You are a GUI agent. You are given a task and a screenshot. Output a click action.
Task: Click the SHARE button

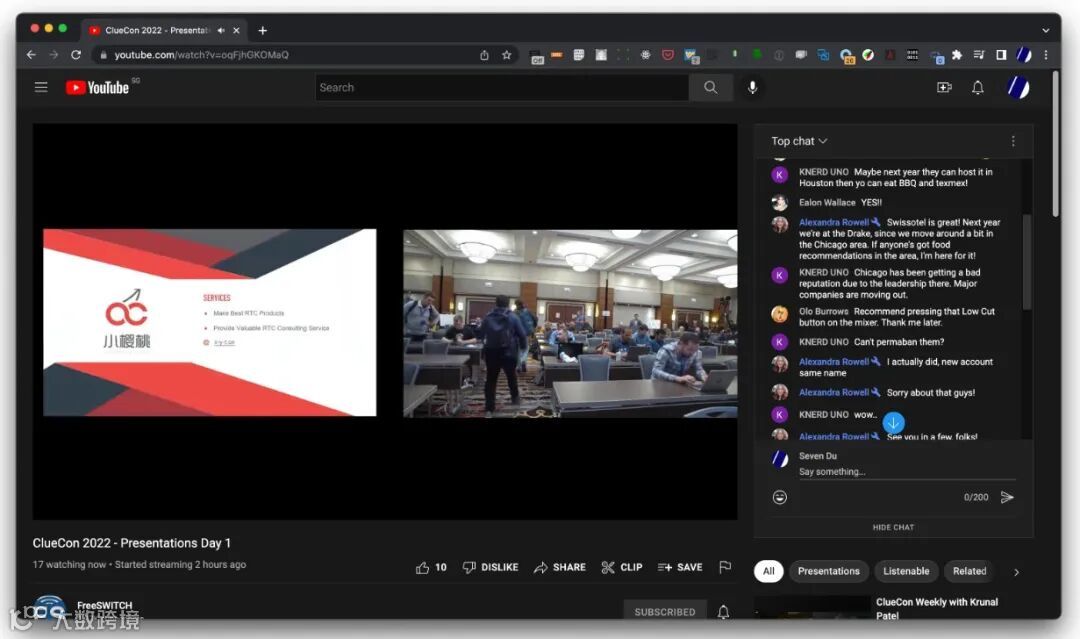click(560, 567)
